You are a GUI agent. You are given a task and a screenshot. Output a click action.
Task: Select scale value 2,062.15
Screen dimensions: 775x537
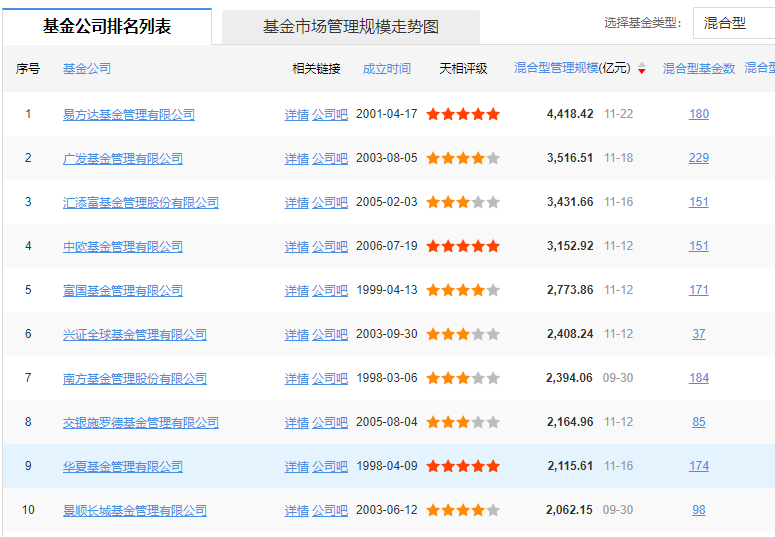[x=569, y=510]
